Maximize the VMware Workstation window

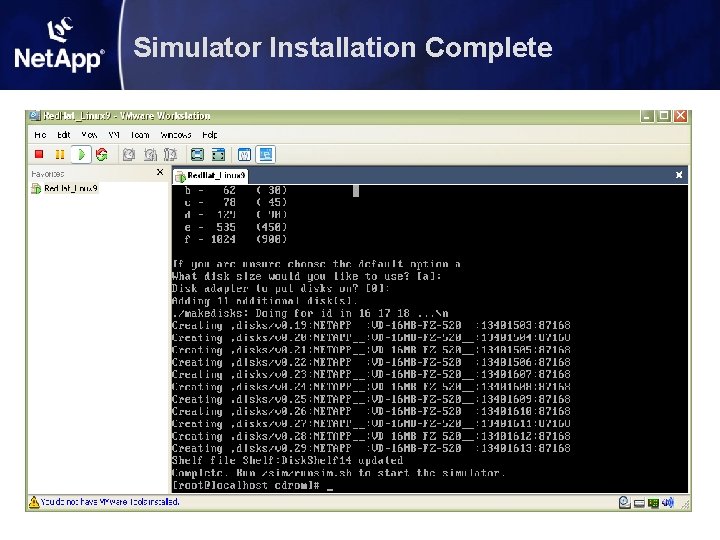(x=664, y=116)
